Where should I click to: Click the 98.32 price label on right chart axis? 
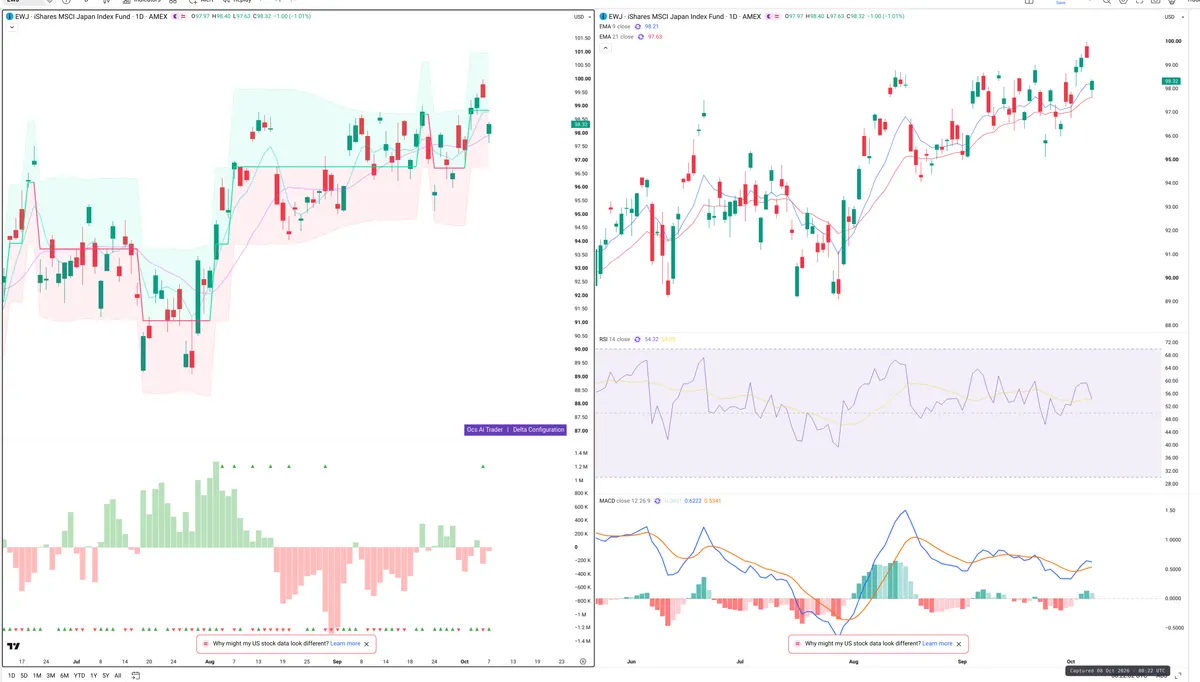tap(1171, 81)
